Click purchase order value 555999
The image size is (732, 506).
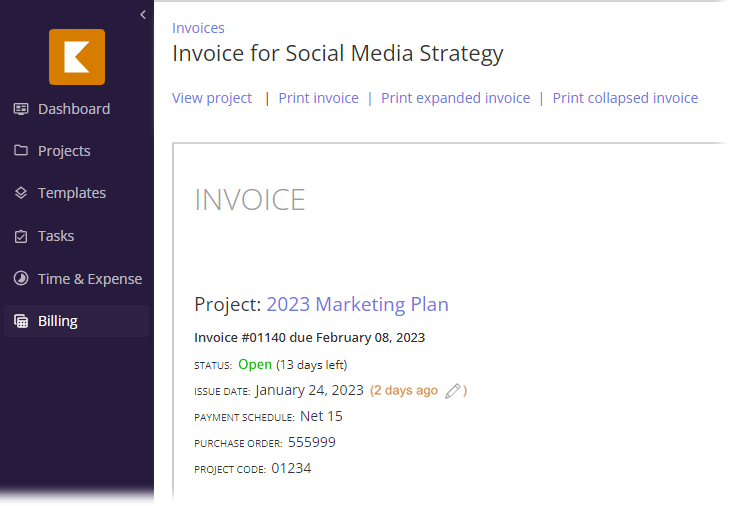click(312, 442)
